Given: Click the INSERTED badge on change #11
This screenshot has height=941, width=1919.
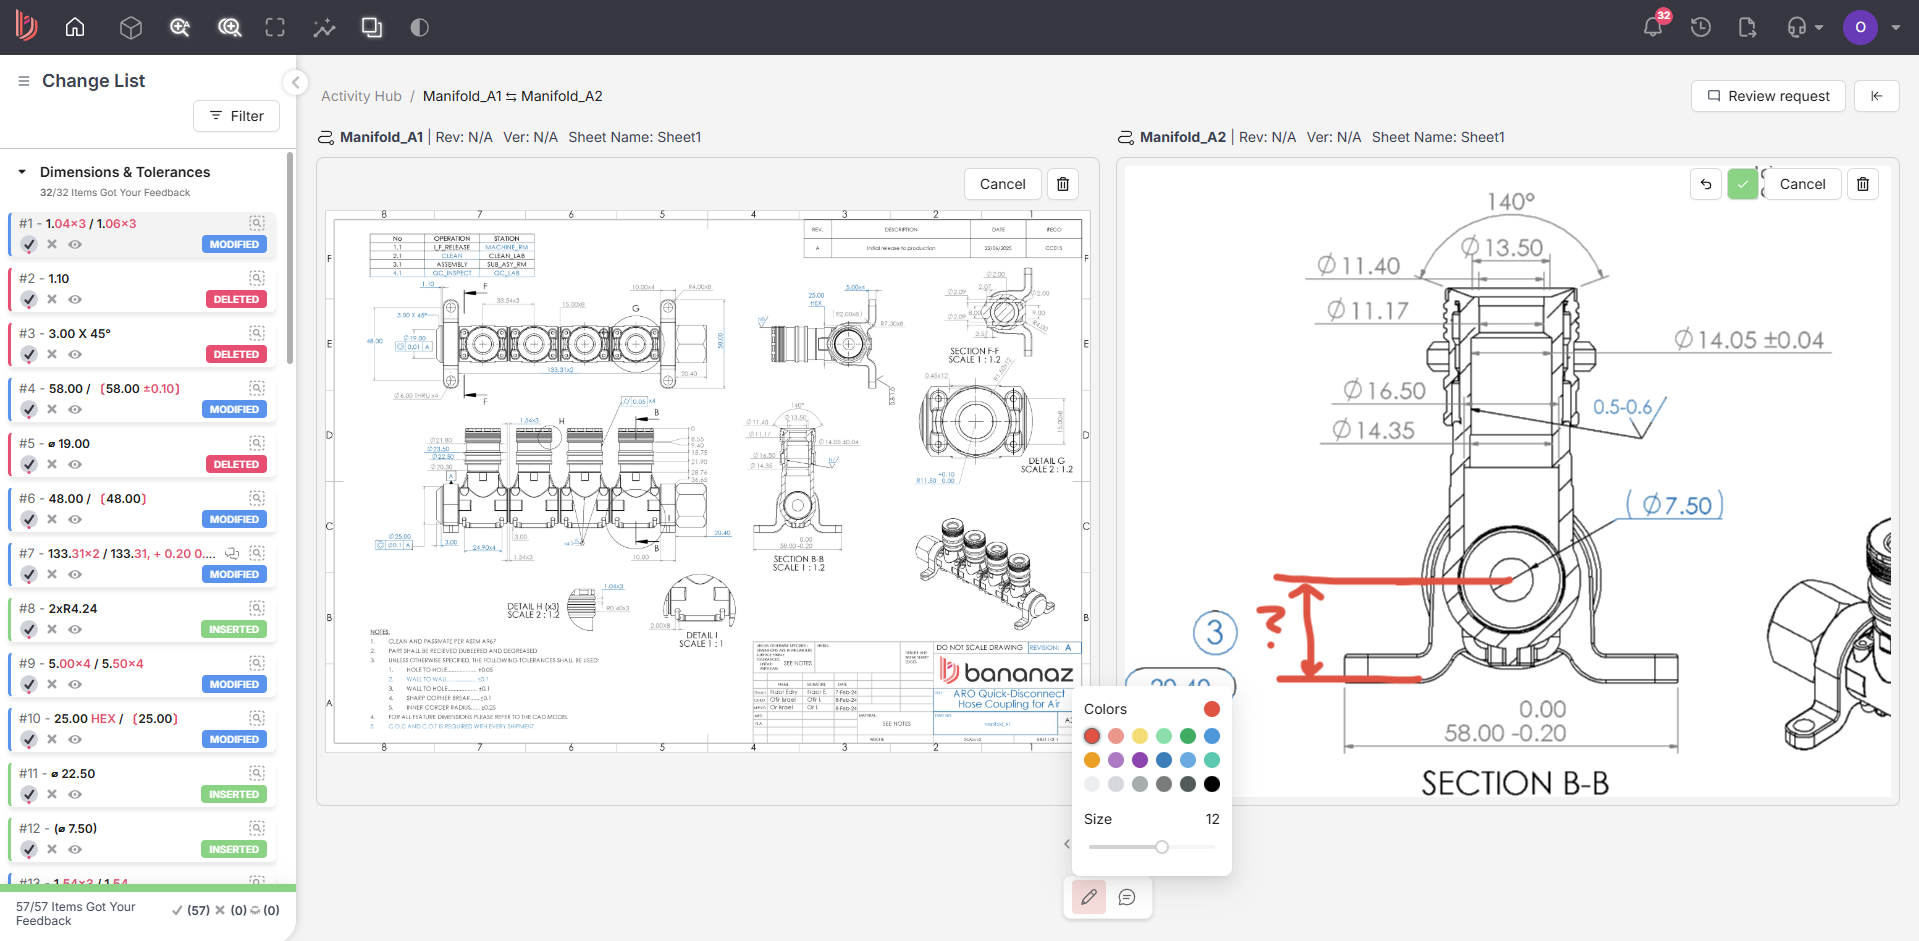Looking at the screenshot, I should click(234, 794).
